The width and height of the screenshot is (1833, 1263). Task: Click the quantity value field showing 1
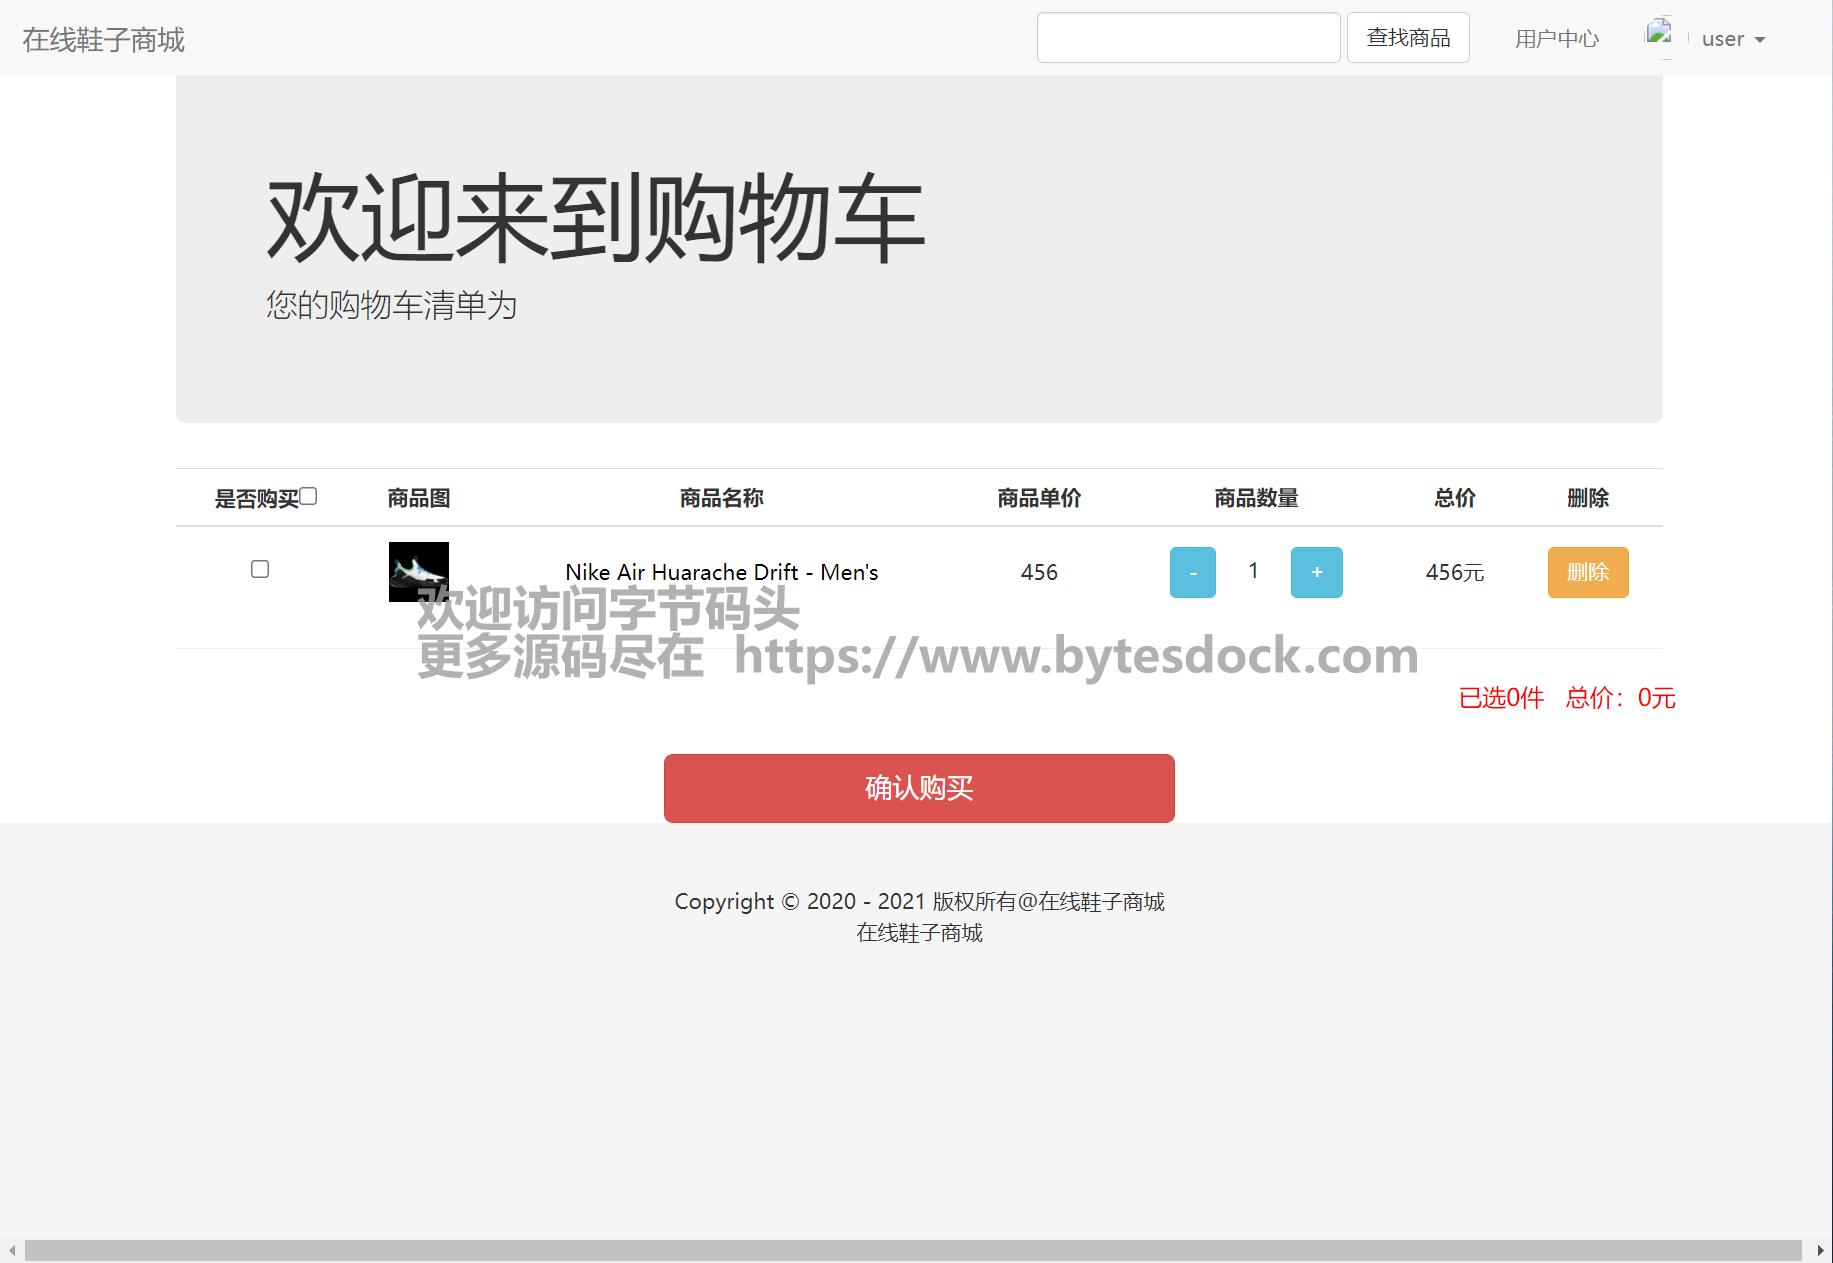[1253, 571]
